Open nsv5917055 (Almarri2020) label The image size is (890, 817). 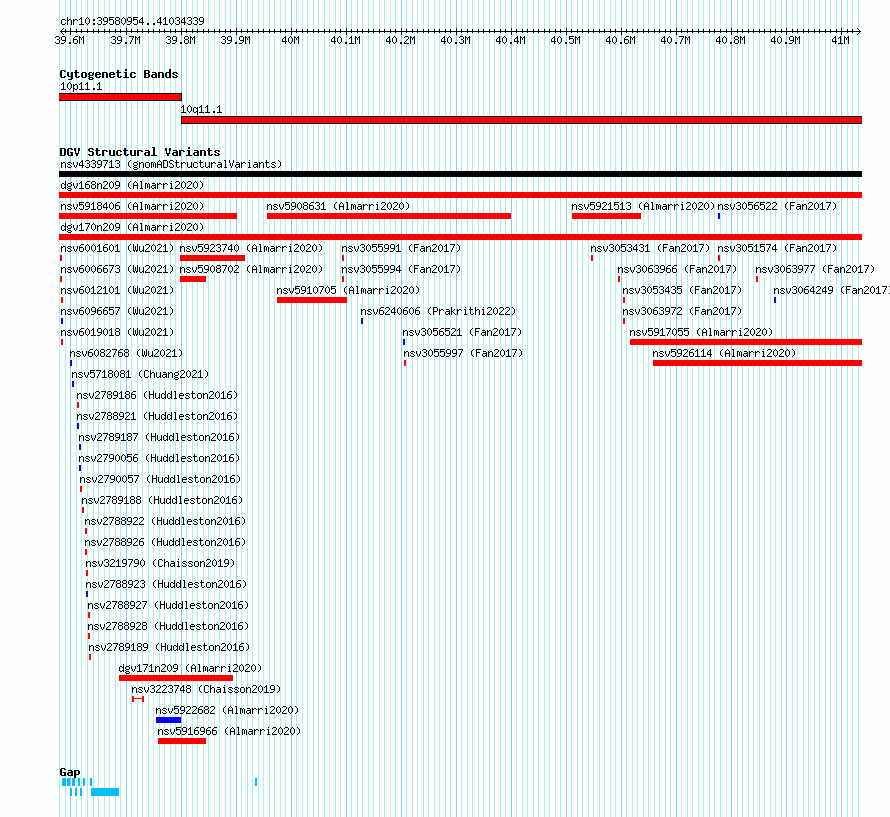pos(701,332)
